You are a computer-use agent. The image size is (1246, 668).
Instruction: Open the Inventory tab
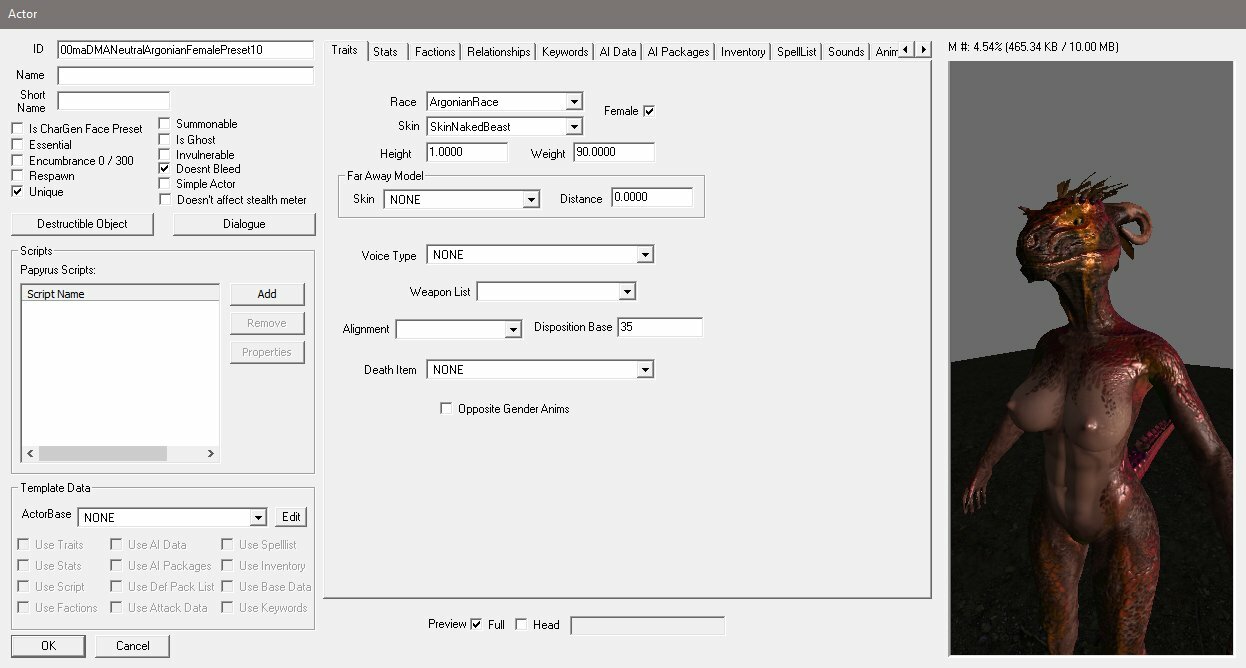point(743,52)
